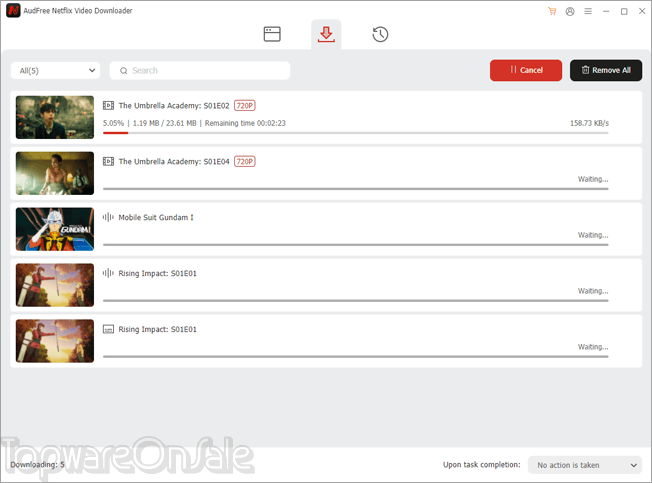The height and width of the screenshot is (483, 652).
Task: Click Umbrella Academy S01E02 thumbnail
Action: coord(55,117)
